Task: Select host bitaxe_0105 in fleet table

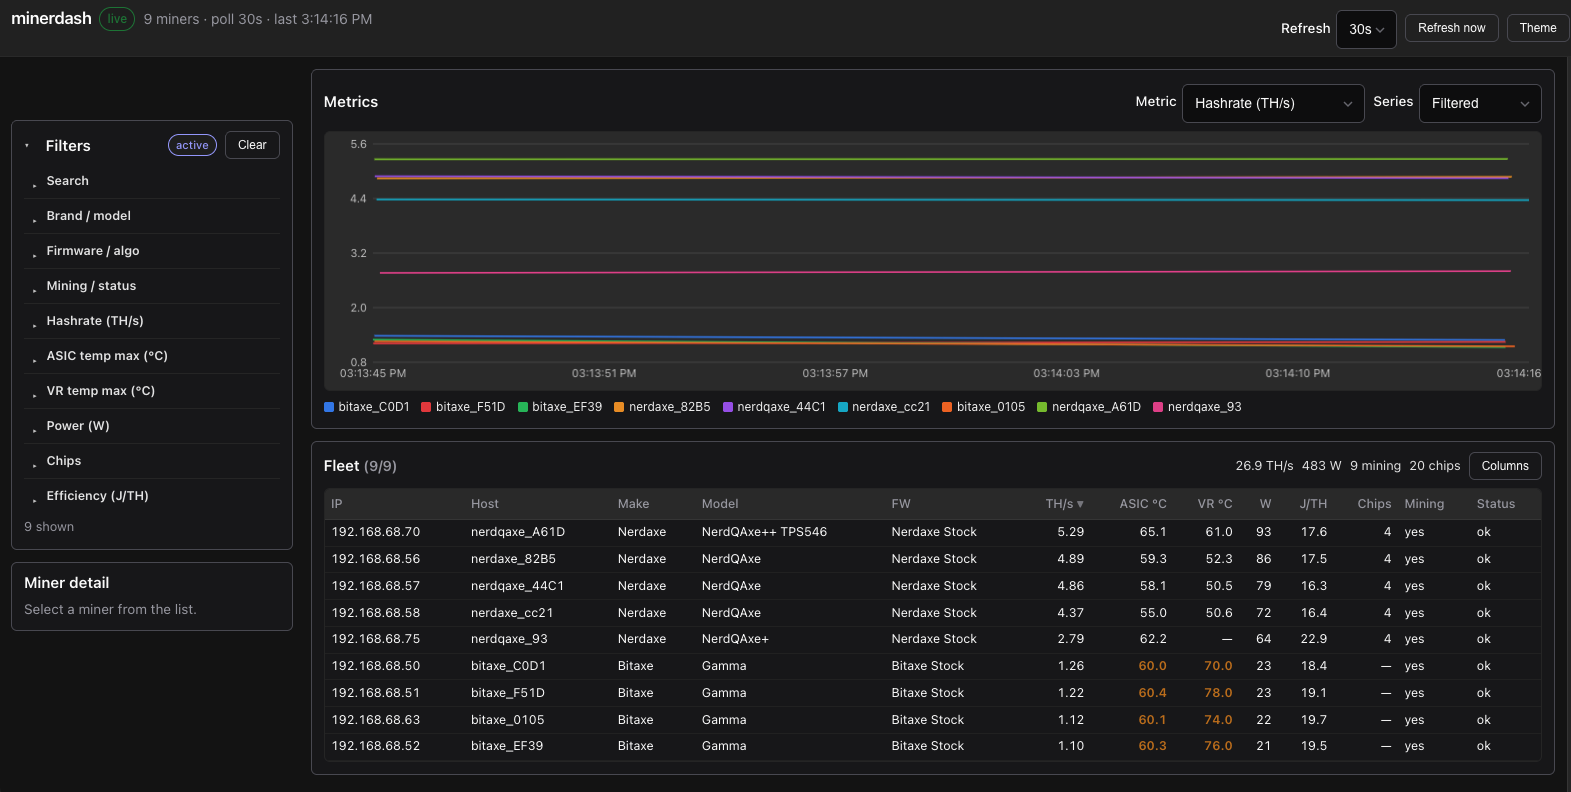Action: 508,720
